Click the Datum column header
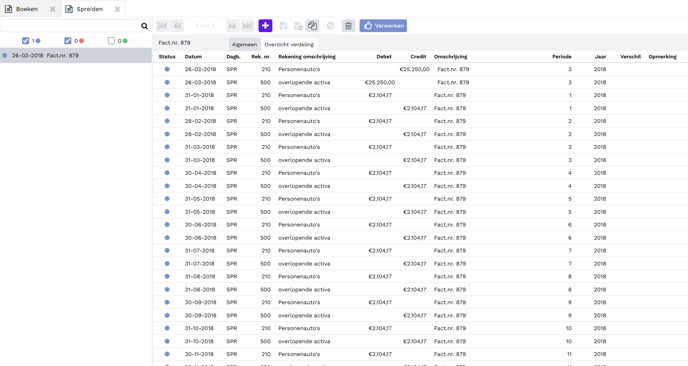The image size is (688, 366). click(194, 57)
